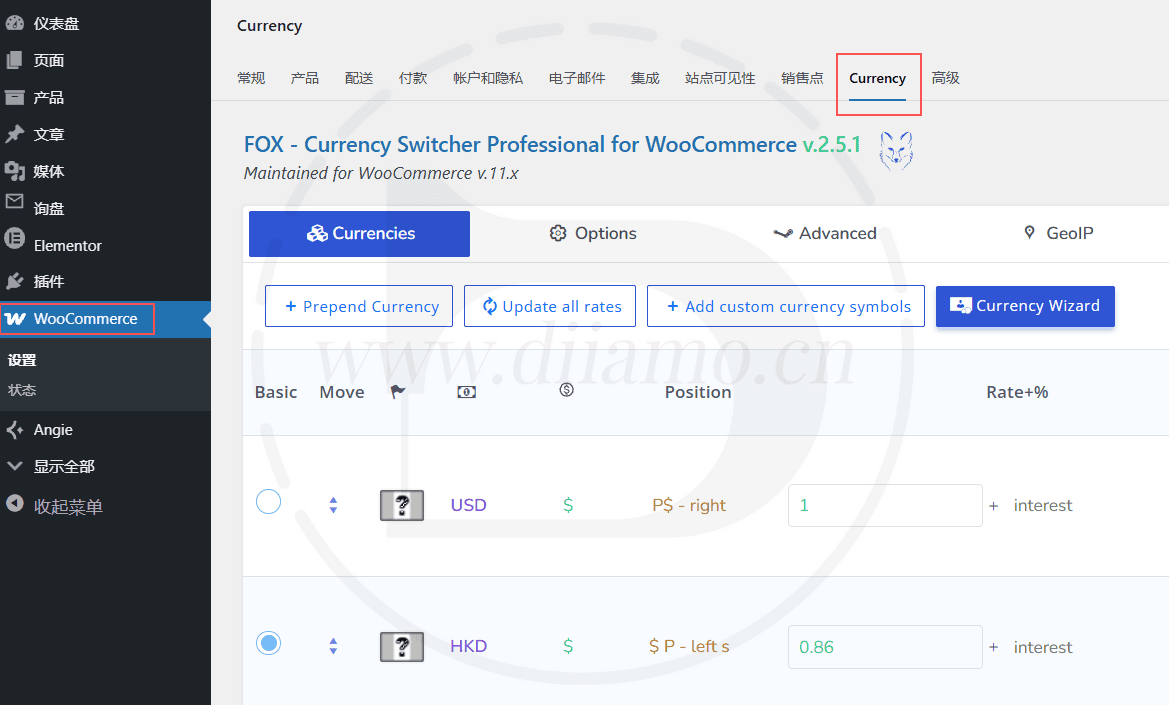Open the 常规 settings tab
This screenshot has width=1169, height=705.
(251, 78)
